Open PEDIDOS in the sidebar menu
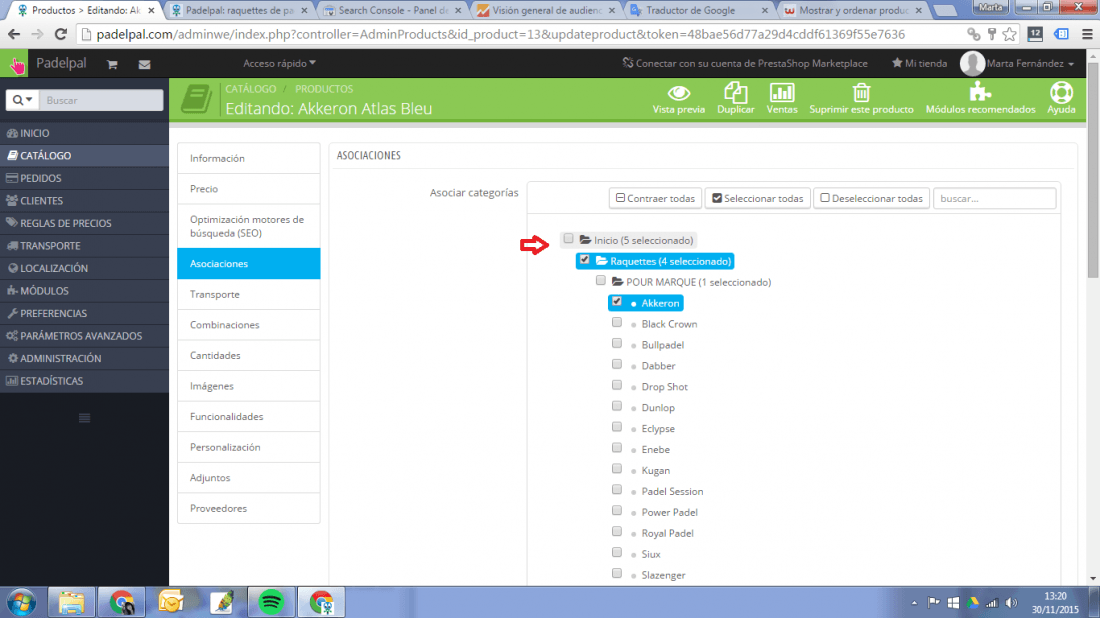The width and height of the screenshot is (1100, 618). point(84,178)
